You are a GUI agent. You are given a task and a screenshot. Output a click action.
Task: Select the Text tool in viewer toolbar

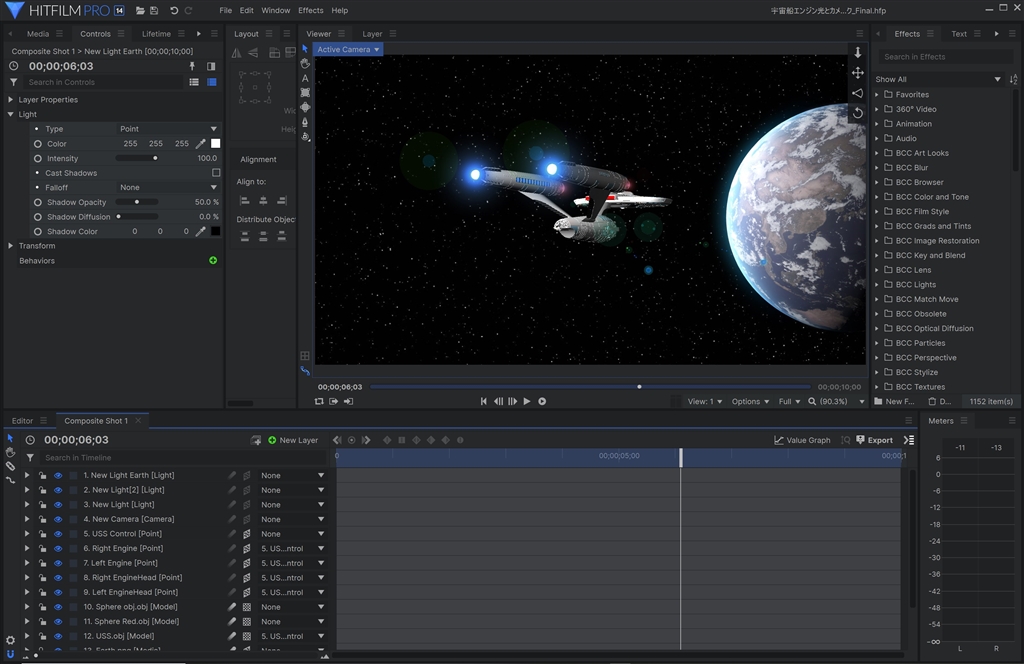tap(305, 78)
